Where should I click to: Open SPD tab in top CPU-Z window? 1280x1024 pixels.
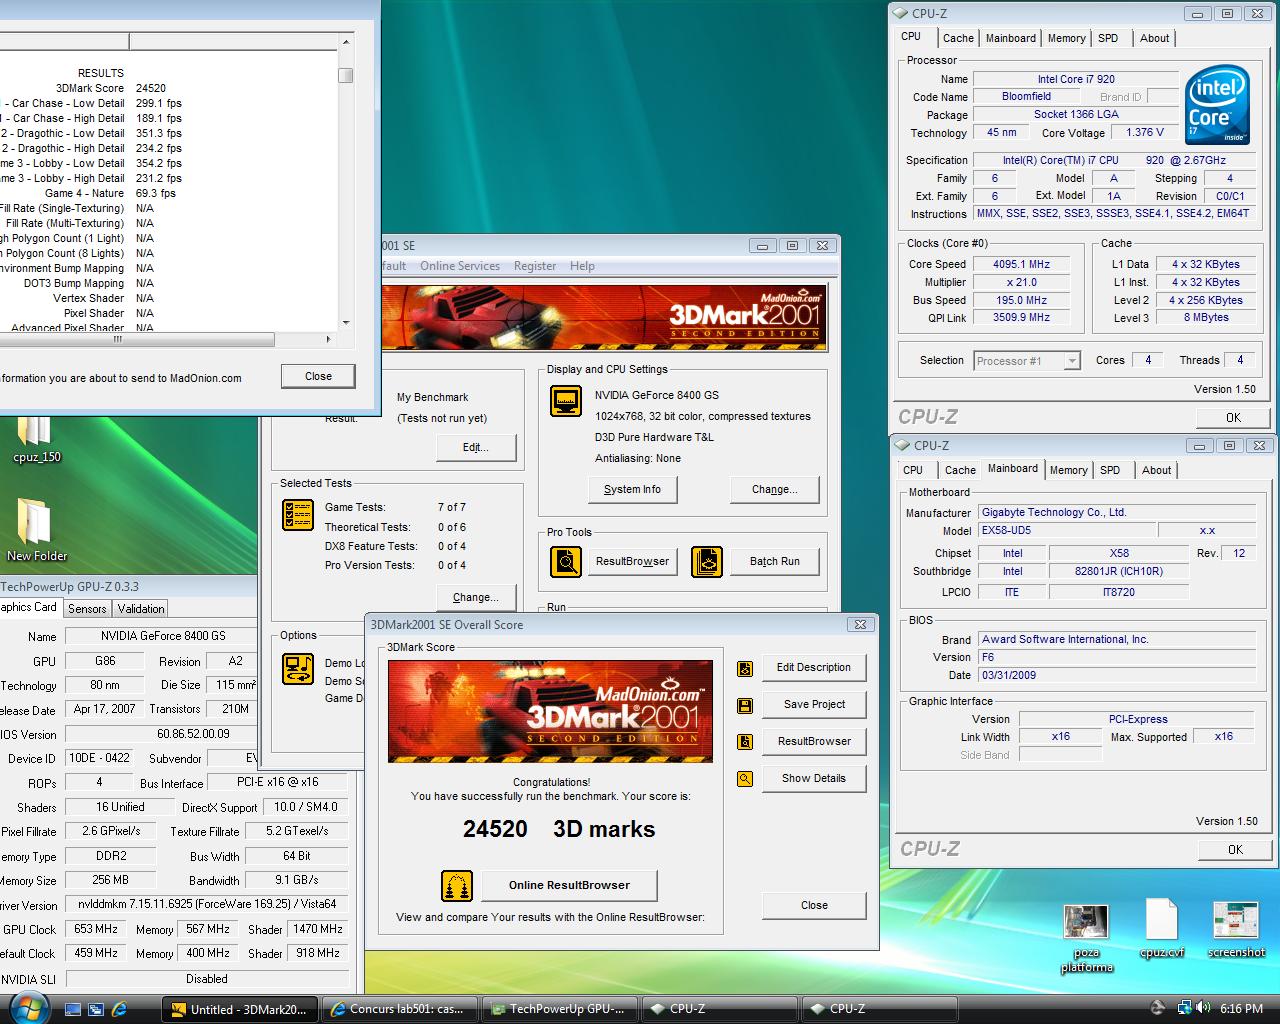[1108, 38]
